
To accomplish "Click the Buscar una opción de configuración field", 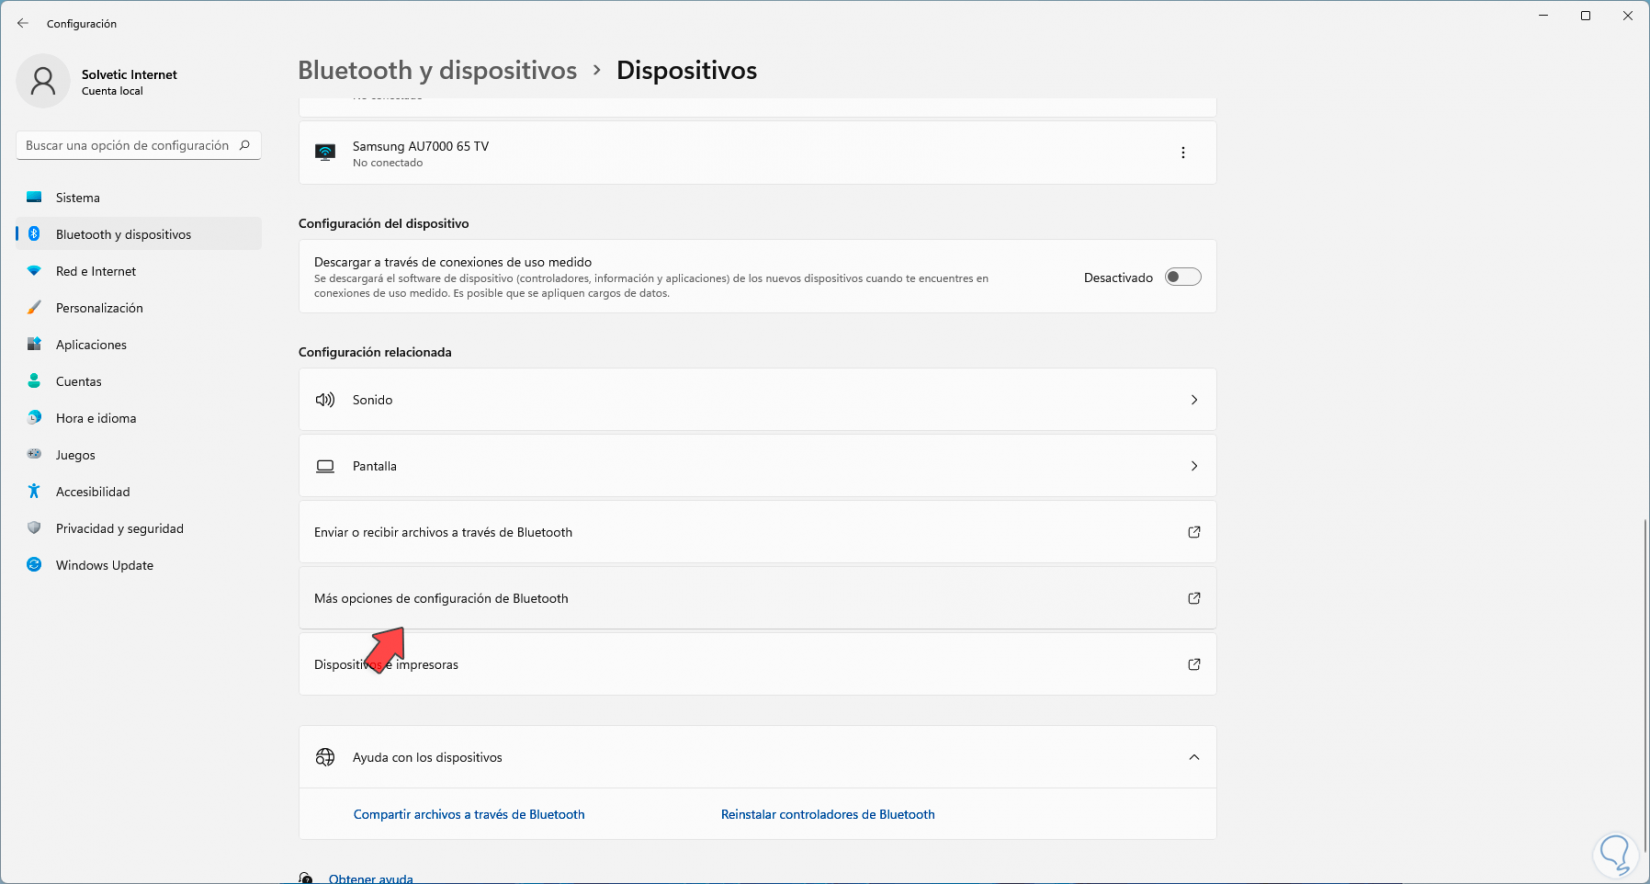I will click(127, 146).
